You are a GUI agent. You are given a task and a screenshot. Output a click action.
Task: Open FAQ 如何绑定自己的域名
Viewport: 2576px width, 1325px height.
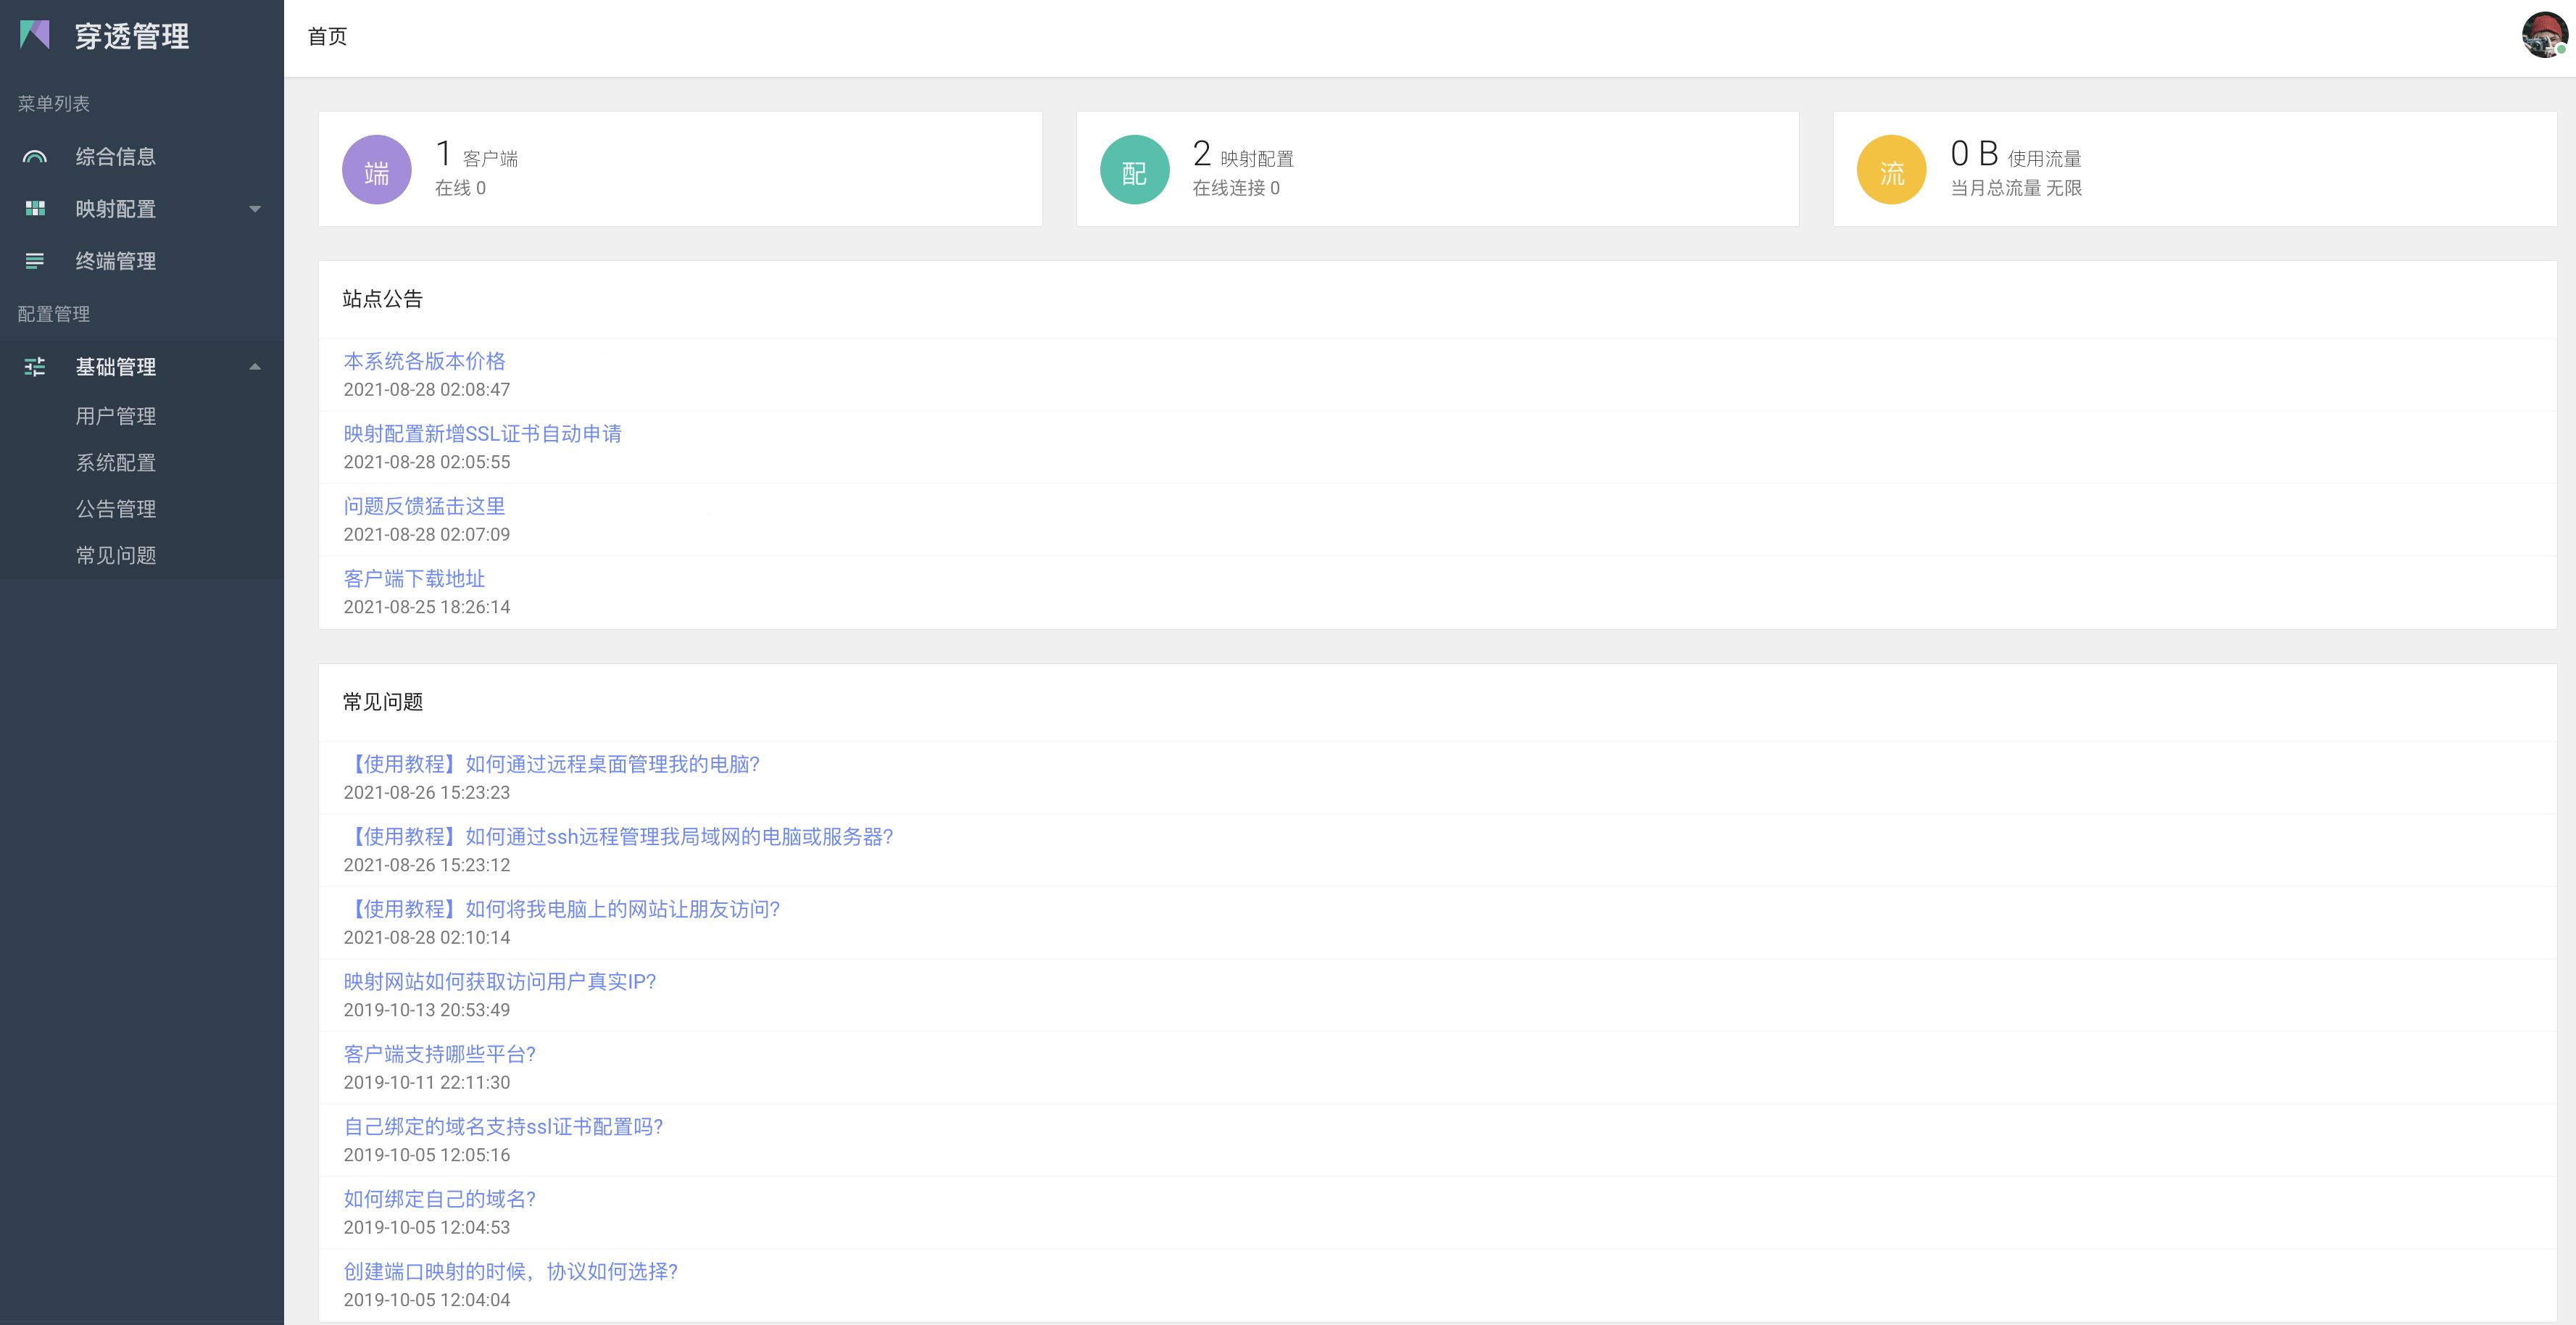tap(439, 1199)
